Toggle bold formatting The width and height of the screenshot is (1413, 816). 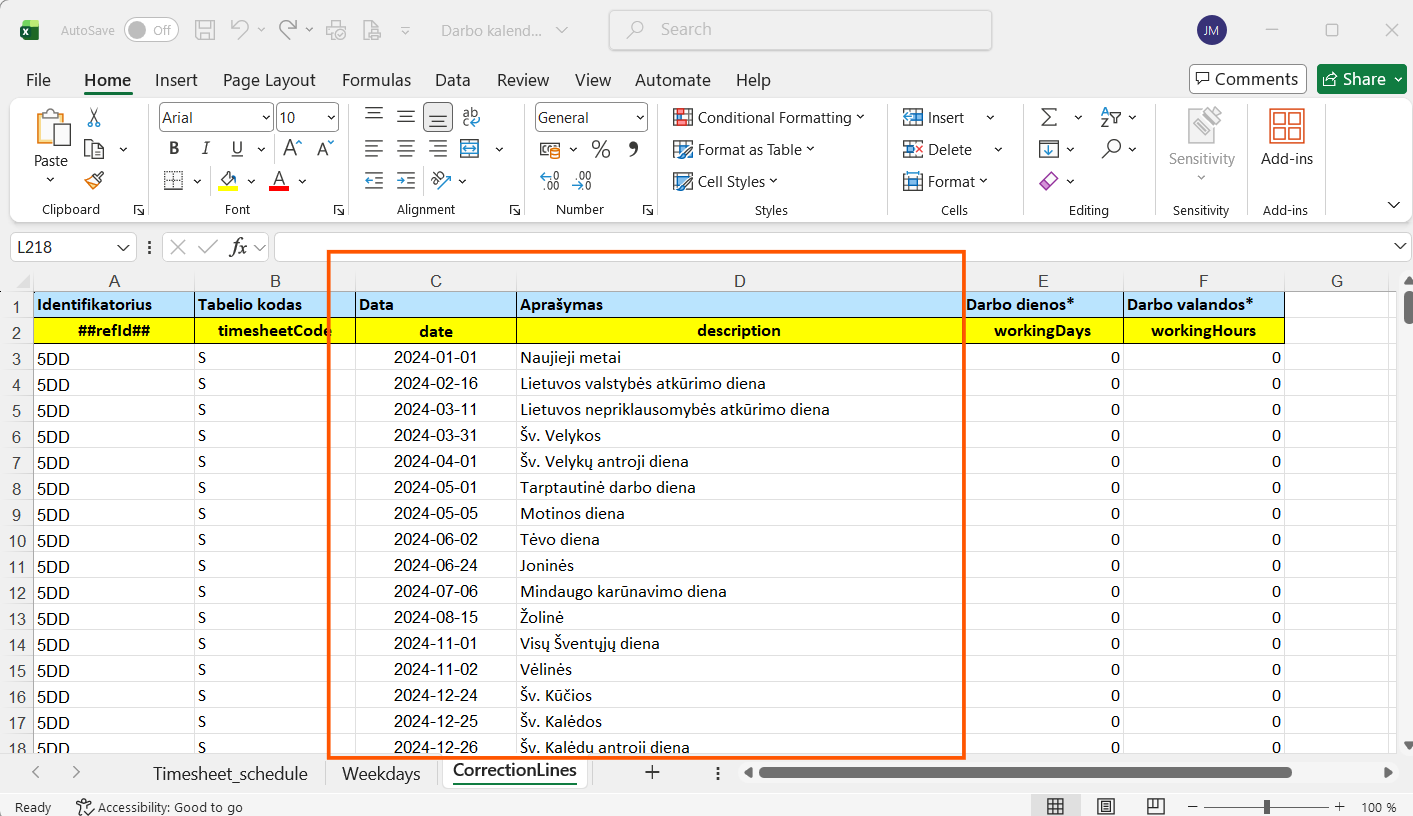[174, 149]
